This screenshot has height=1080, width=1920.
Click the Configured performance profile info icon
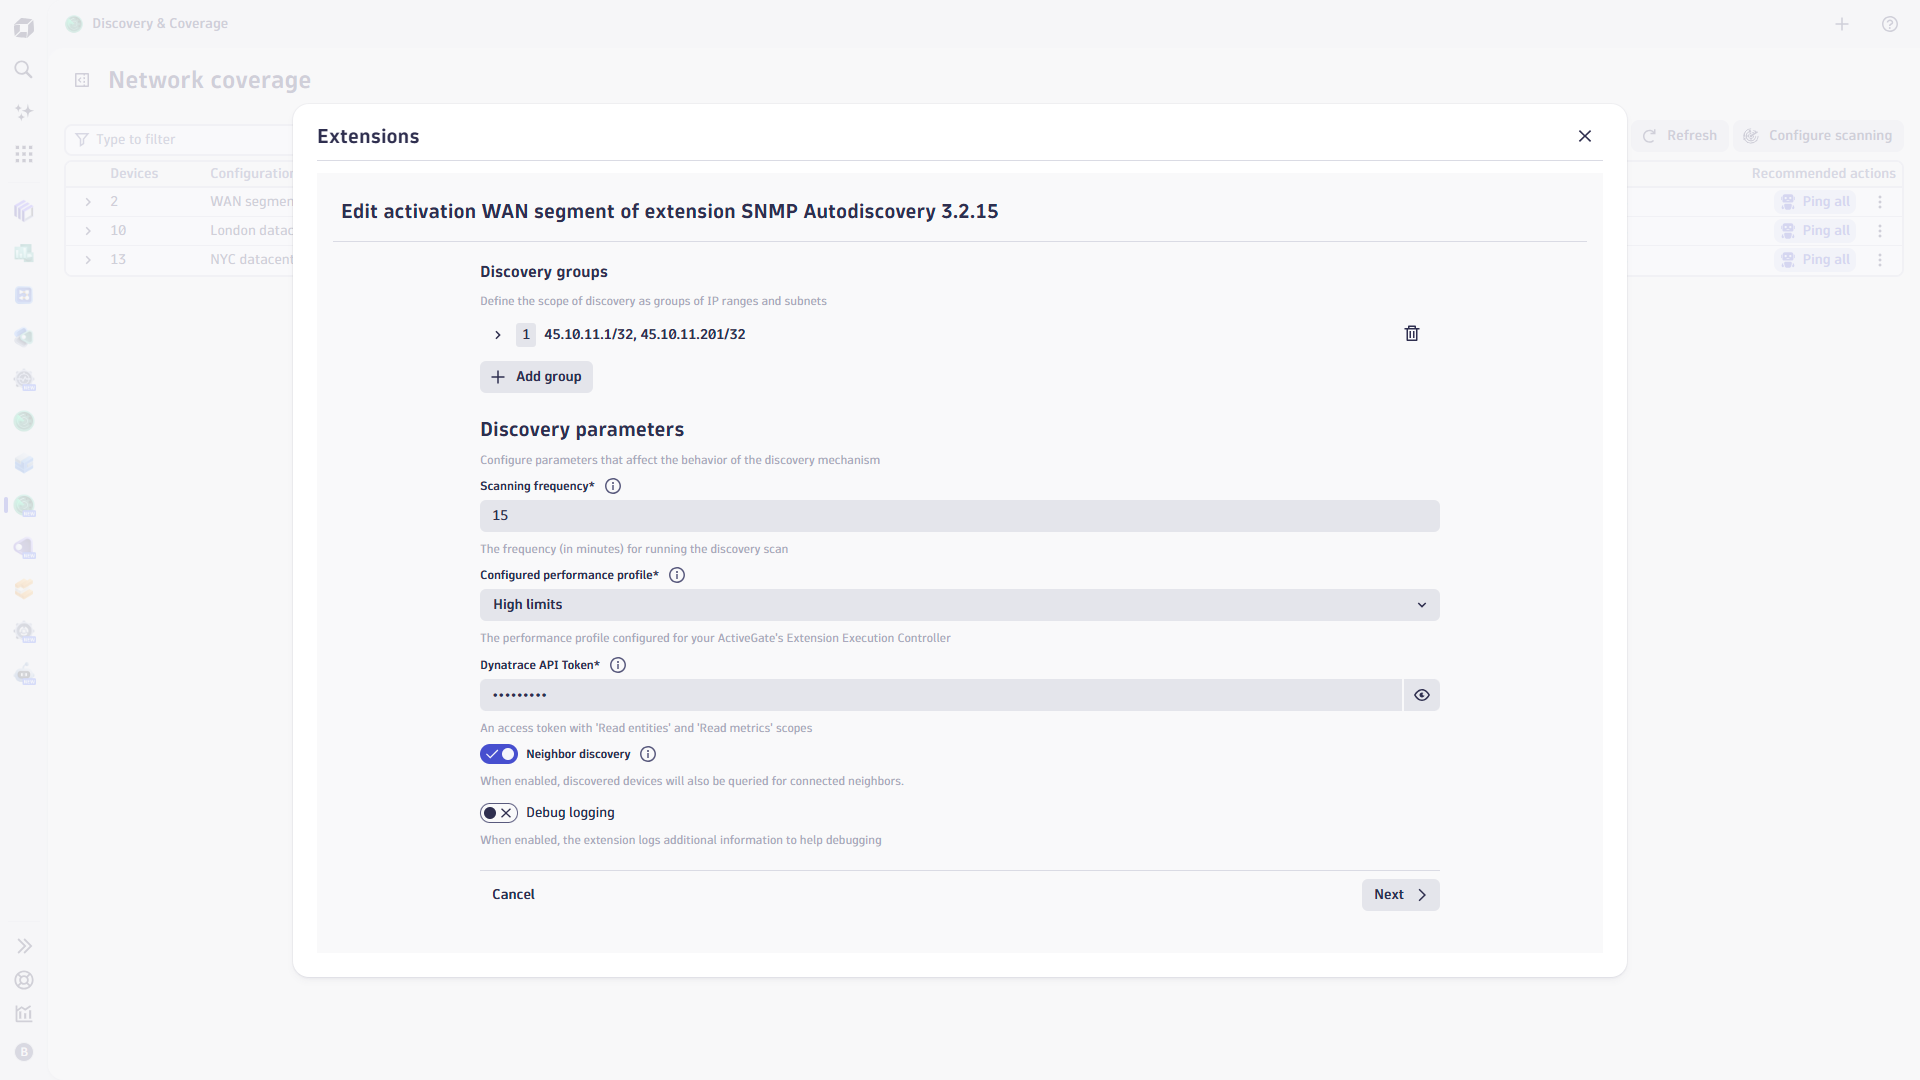677,575
